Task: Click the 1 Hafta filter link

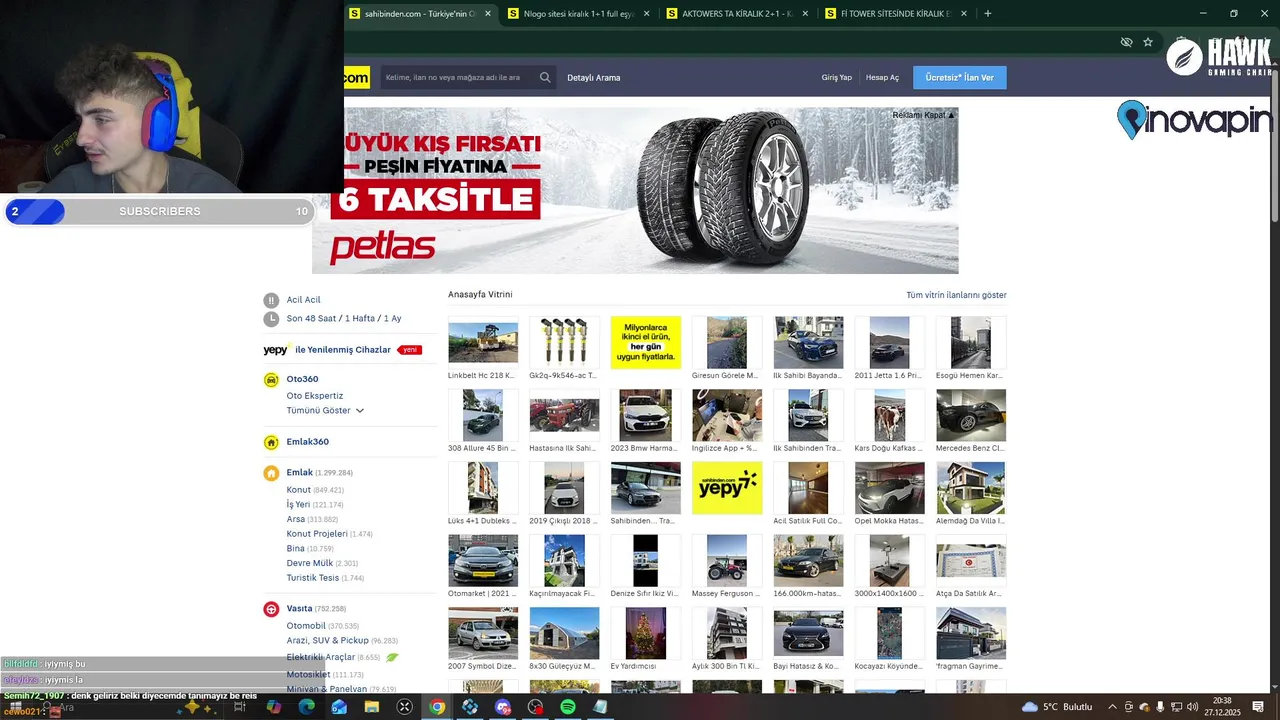Action: [x=360, y=319]
